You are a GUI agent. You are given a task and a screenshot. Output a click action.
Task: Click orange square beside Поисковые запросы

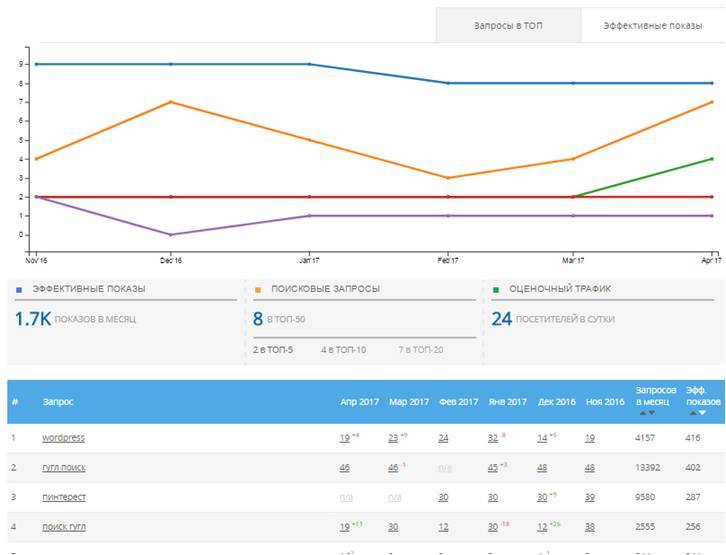click(257, 289)
